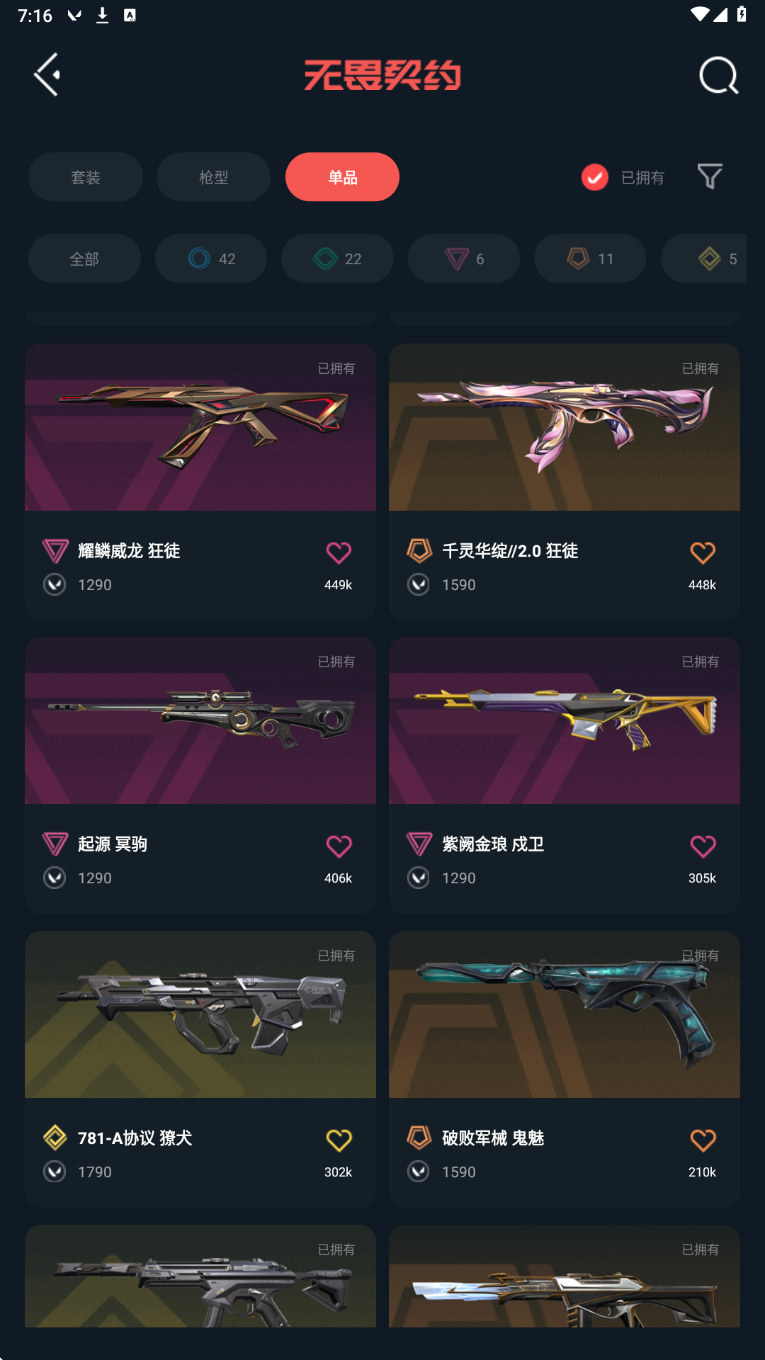Image resolution: width=765 pixels, height=1360 pixels.
Task: Filter by blue circle tier with 42 items
Action: [211, 259]
